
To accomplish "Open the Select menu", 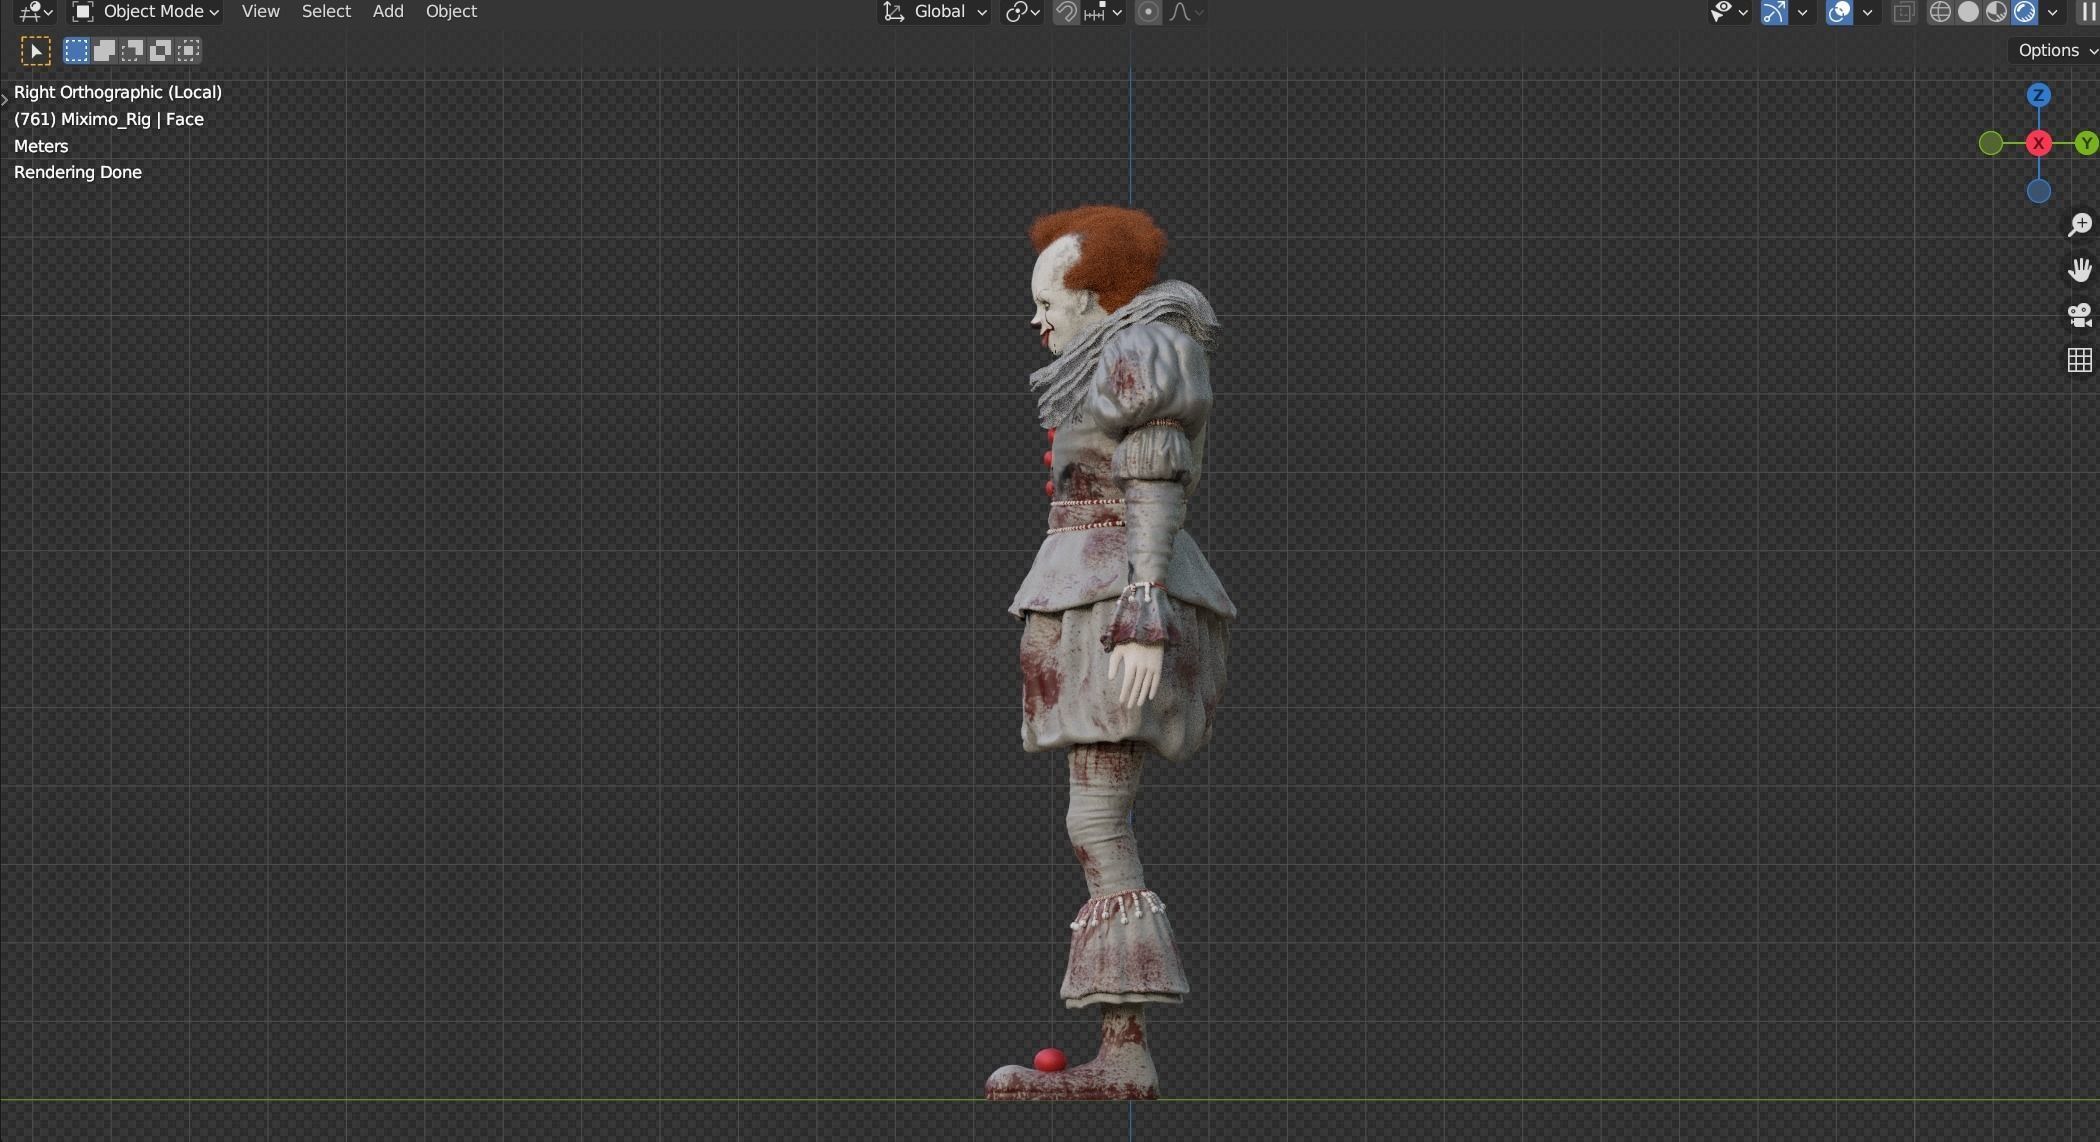I will coord(326,12).
